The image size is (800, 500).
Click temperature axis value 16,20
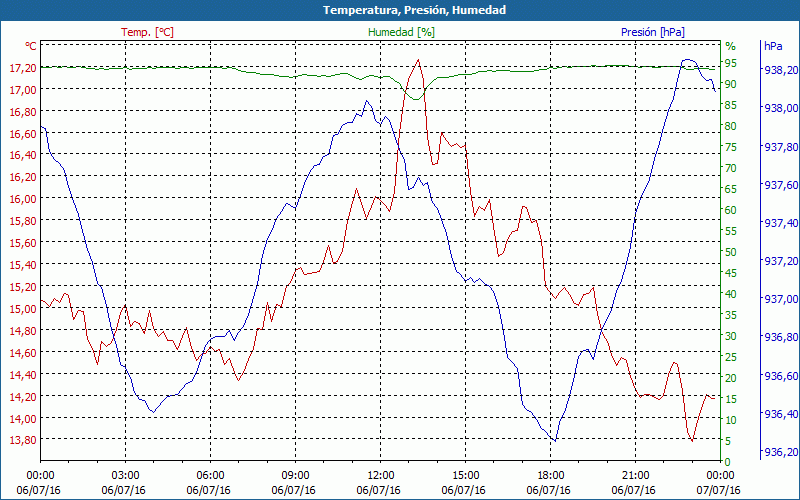(23, 177)
